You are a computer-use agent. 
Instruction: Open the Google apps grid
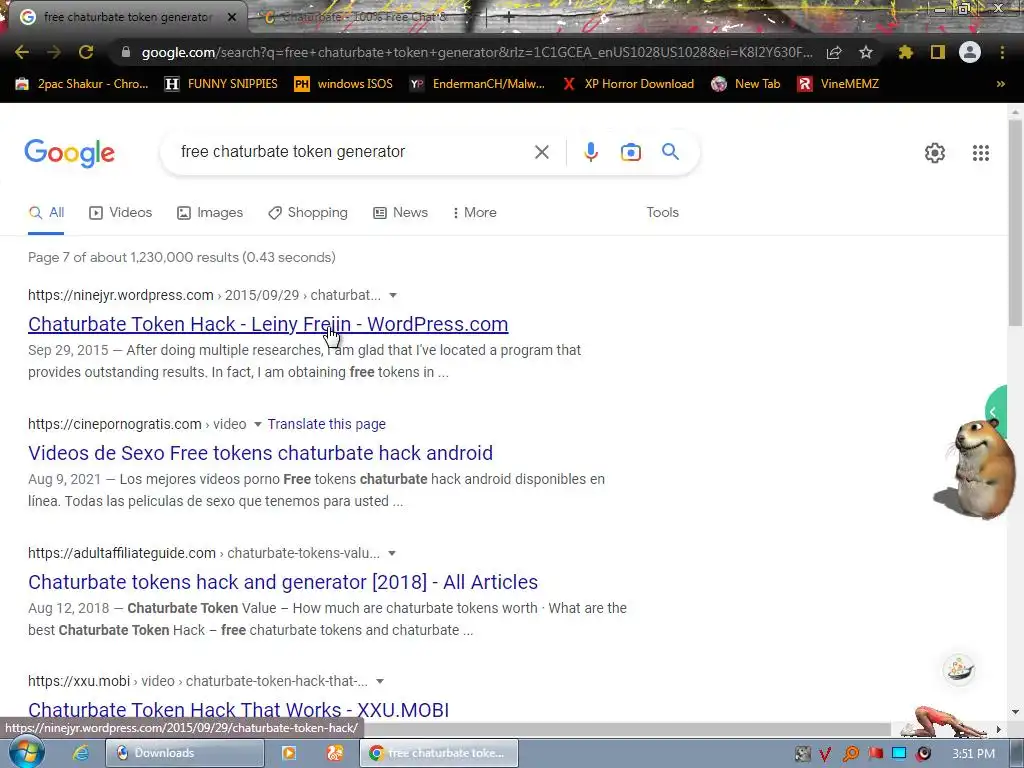point(980,153)
